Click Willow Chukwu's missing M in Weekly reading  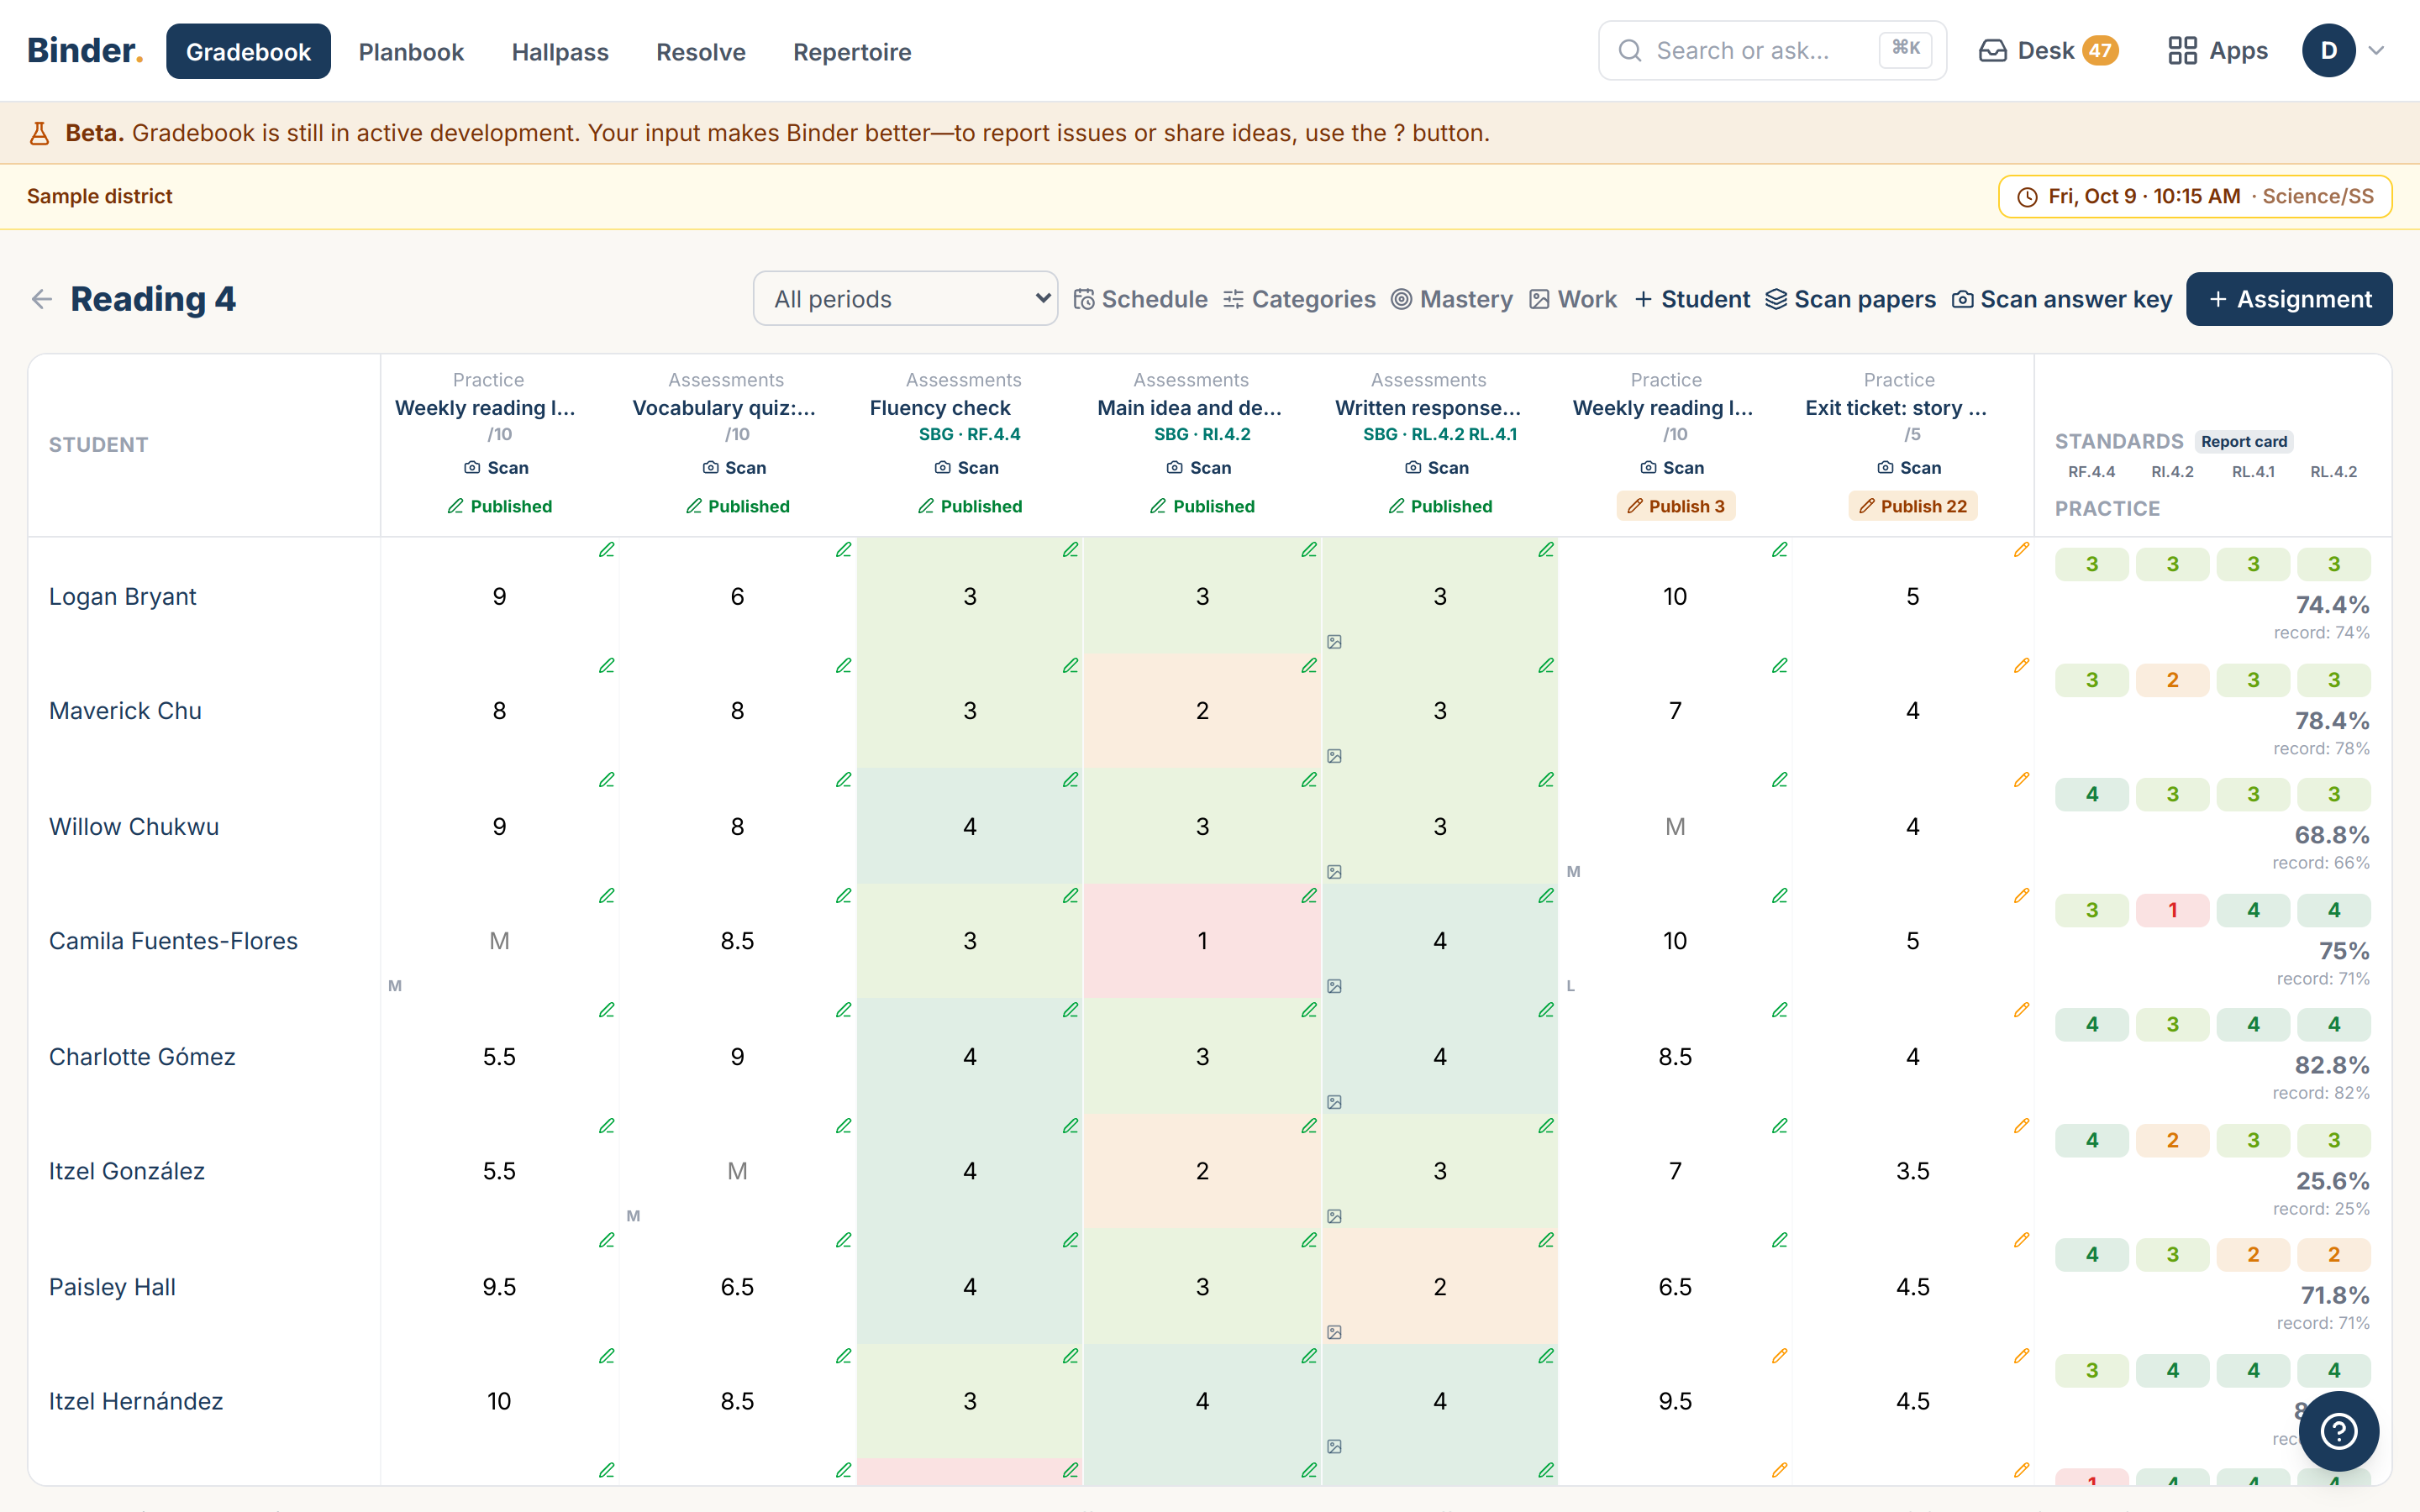pyautogui.click(x=1675, y=826)
